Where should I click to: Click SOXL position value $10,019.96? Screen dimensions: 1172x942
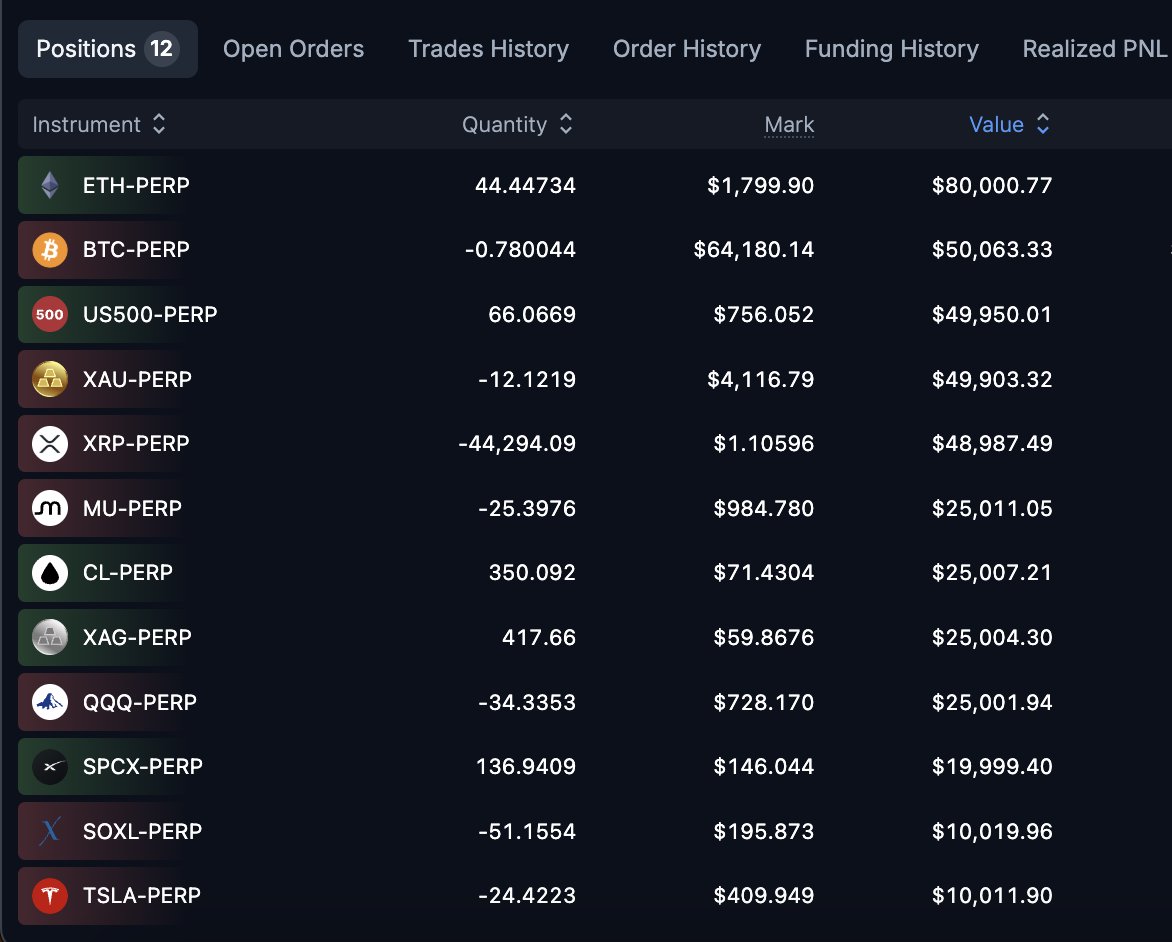(992, 831)
